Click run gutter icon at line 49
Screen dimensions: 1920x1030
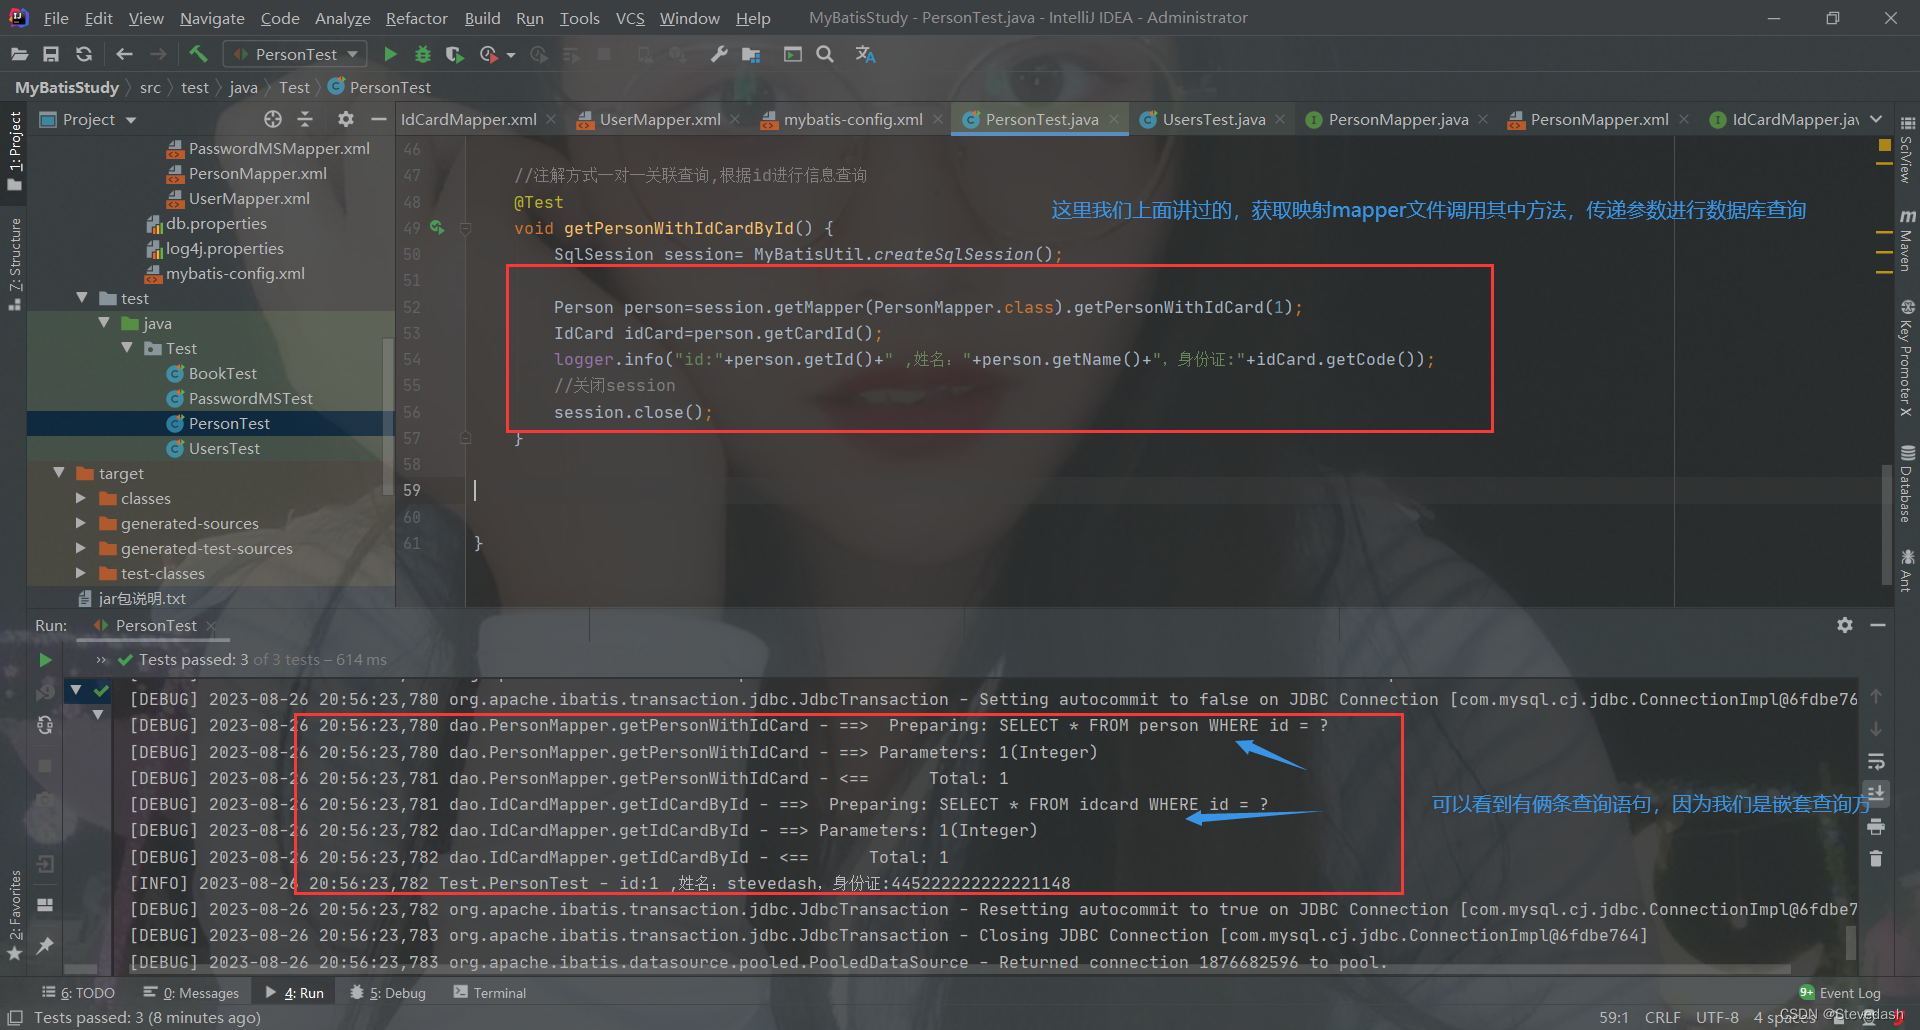click(437, 228)
